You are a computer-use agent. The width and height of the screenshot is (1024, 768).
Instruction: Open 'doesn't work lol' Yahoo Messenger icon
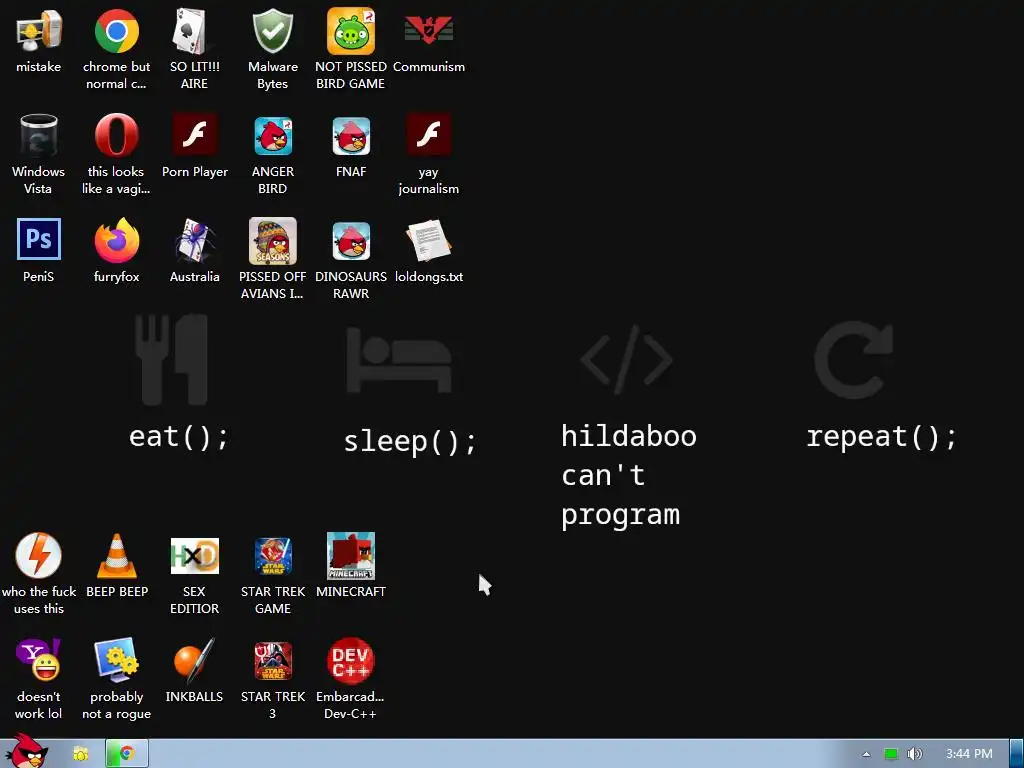[39, 660]
